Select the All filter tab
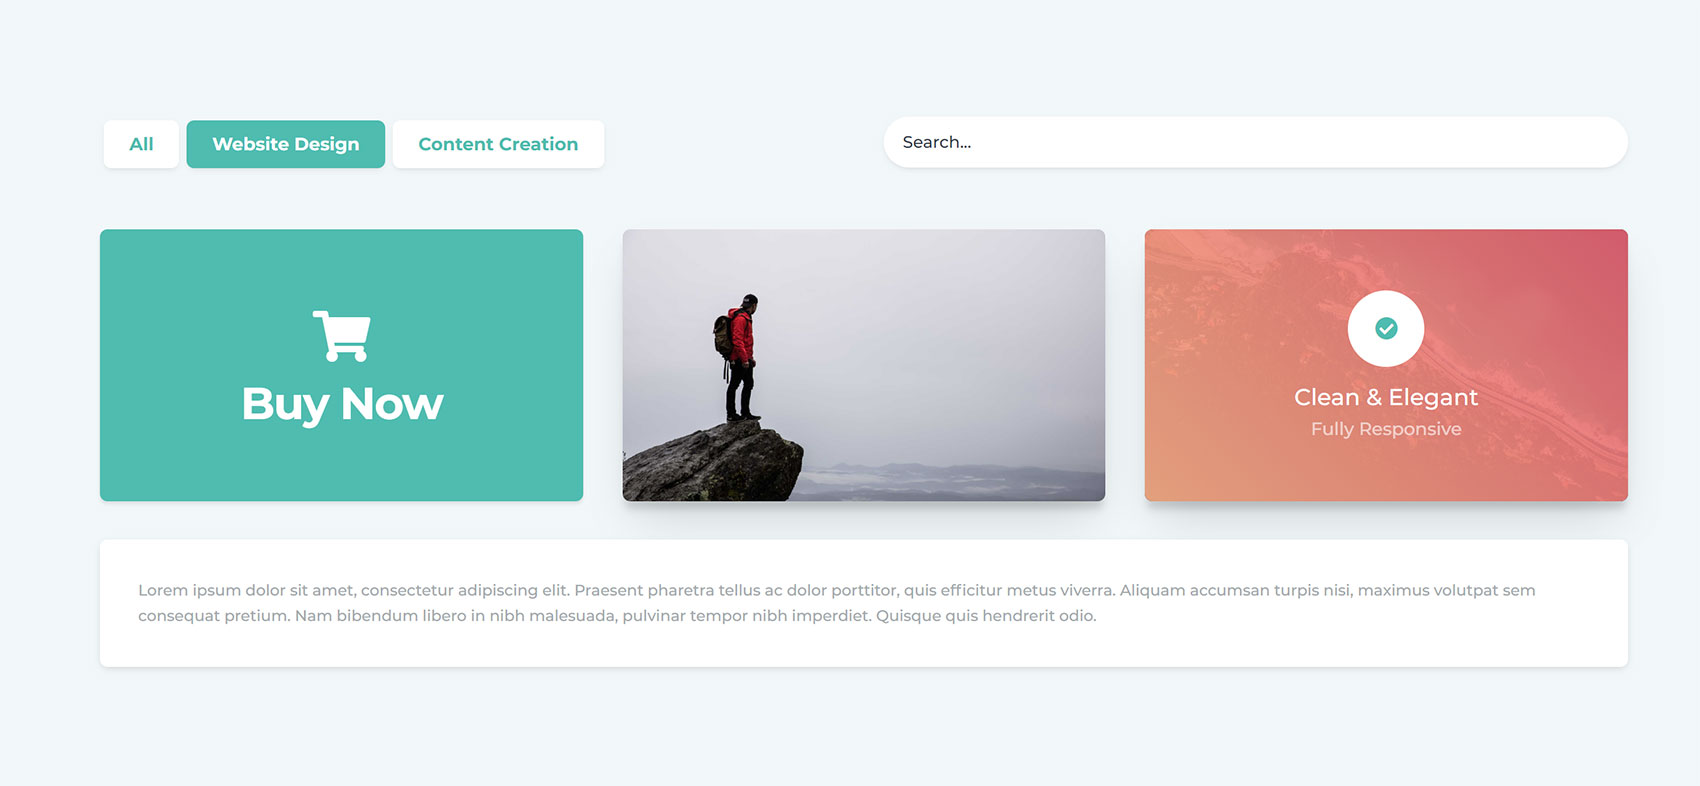This screenshot has height=786, width=1700. 141,144
